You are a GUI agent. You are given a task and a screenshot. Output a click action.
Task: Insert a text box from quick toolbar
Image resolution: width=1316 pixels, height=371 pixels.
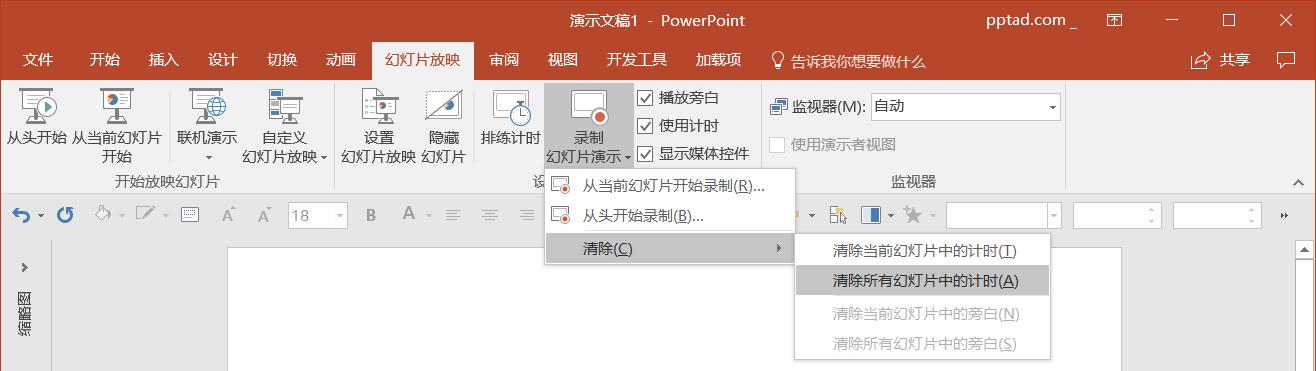[189, 214]
